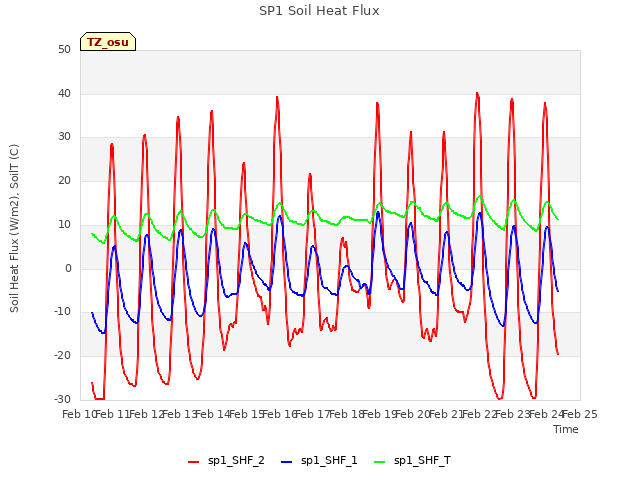
Task: Click the Feb 25 x-axis tick label
Action: coord(580,414)
